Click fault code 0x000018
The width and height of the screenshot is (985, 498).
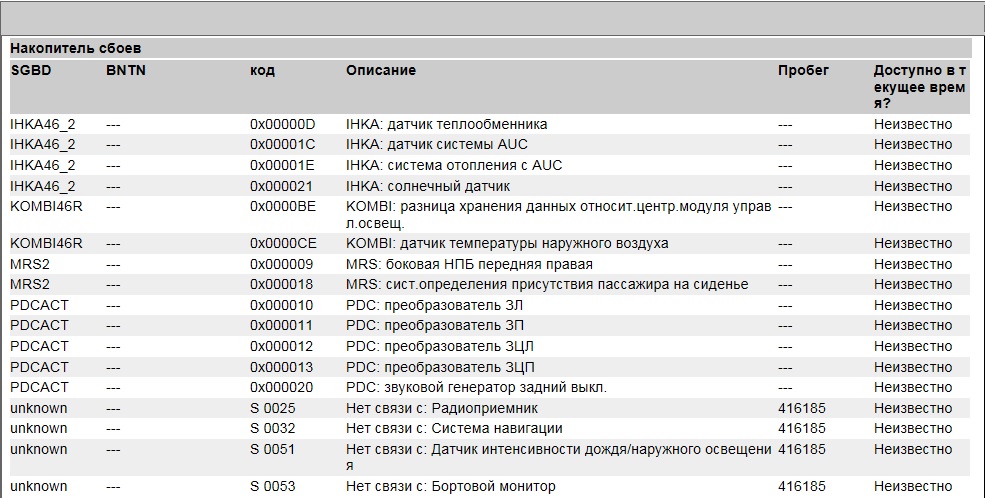coord(282,284)
